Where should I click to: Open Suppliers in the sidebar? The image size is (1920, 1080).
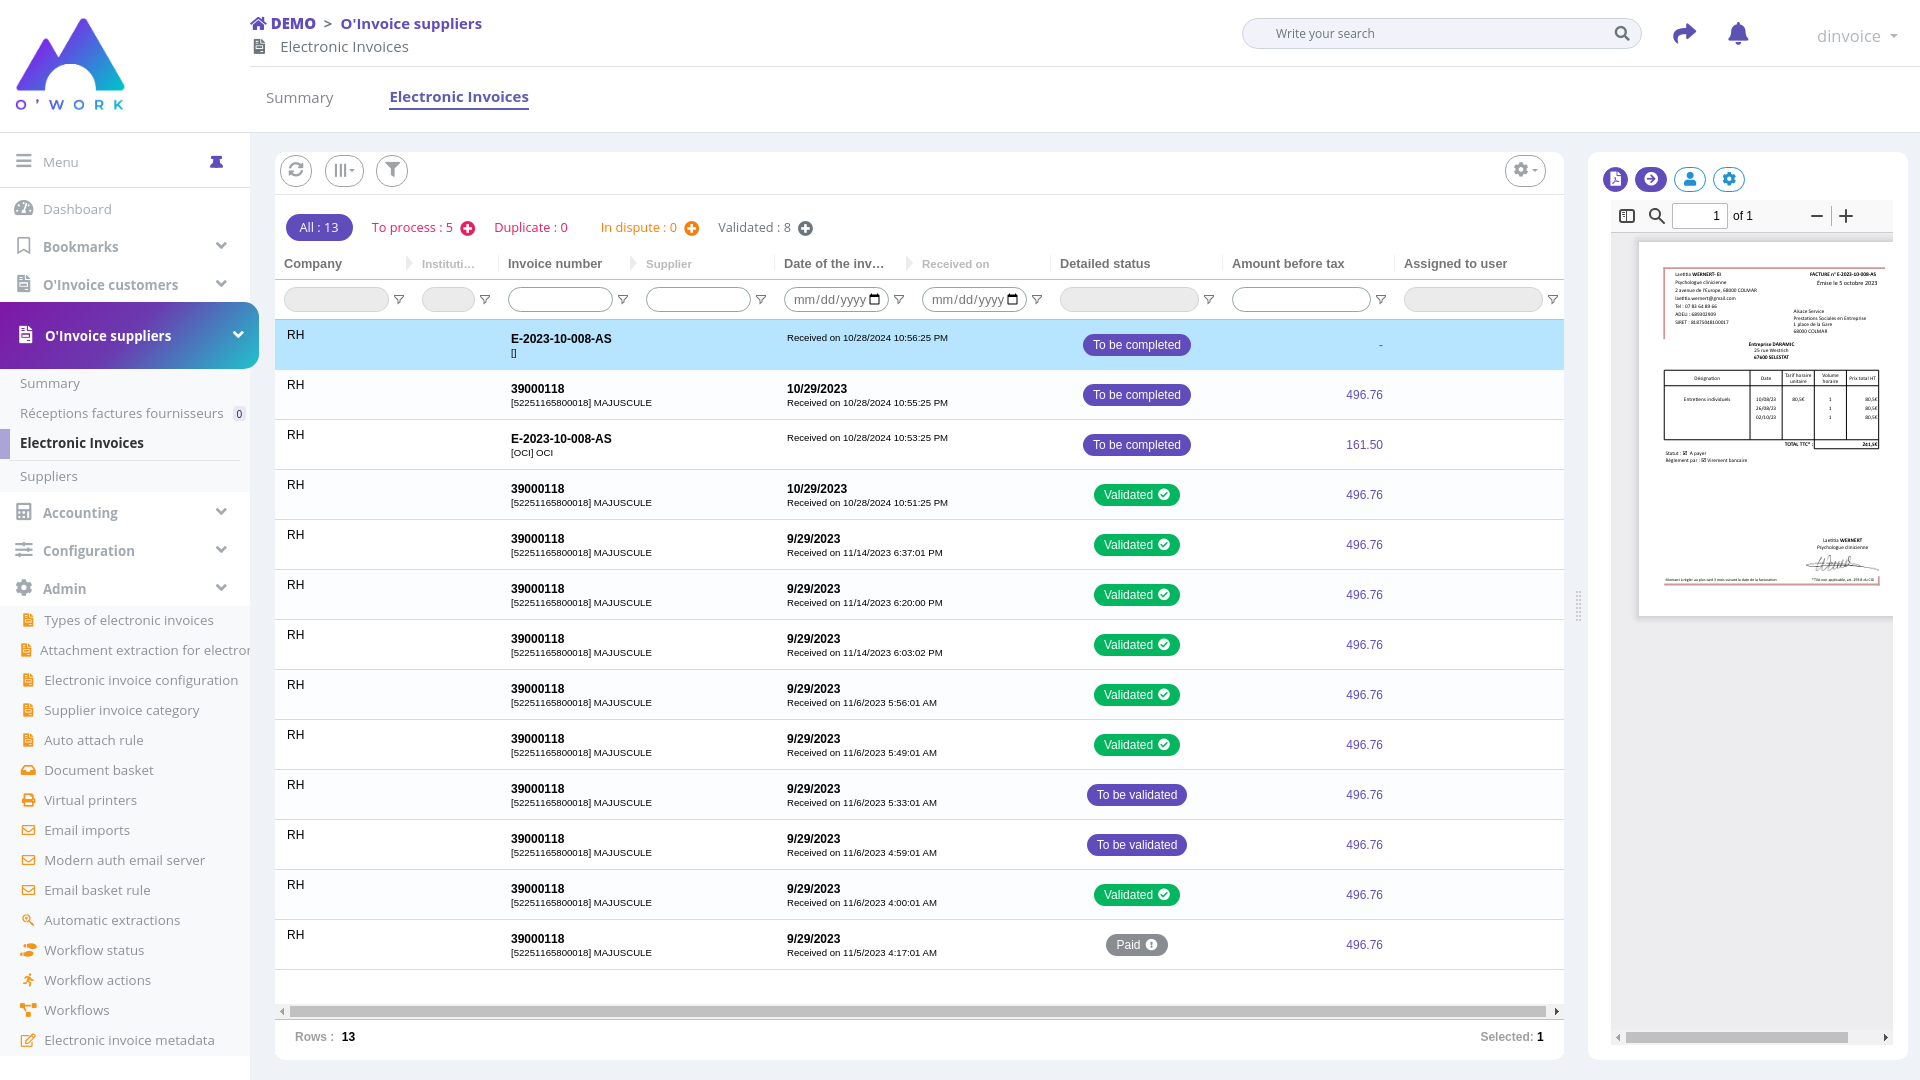(x=49, y=477)
